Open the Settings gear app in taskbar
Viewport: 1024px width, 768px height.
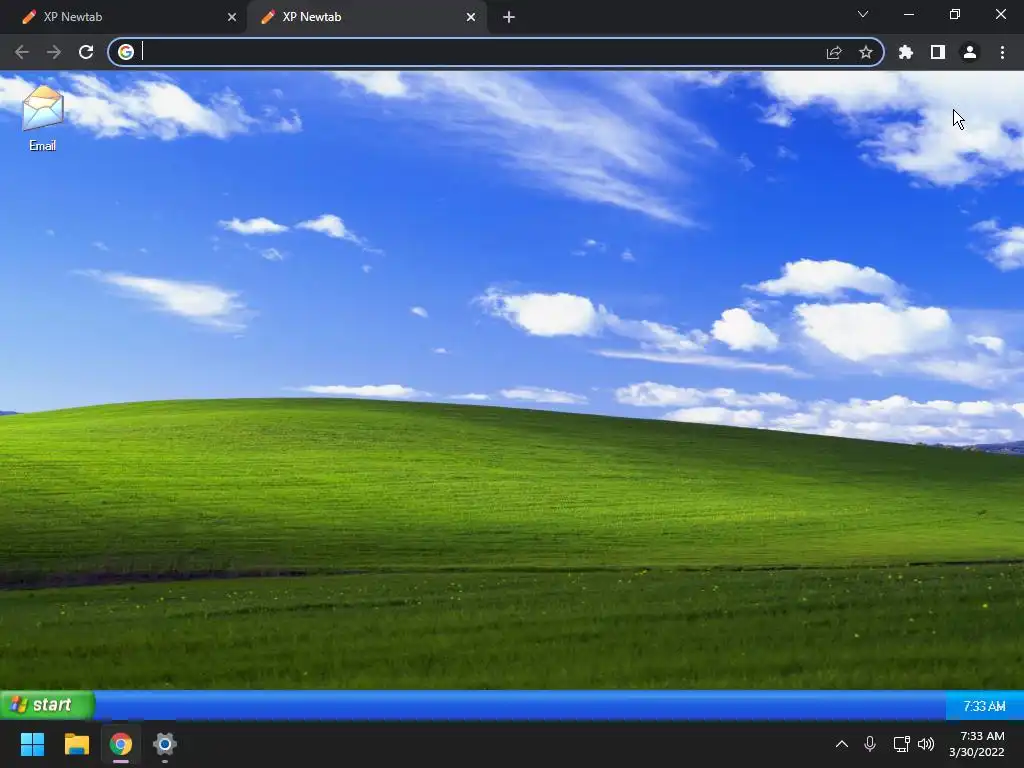click(165, 744)
